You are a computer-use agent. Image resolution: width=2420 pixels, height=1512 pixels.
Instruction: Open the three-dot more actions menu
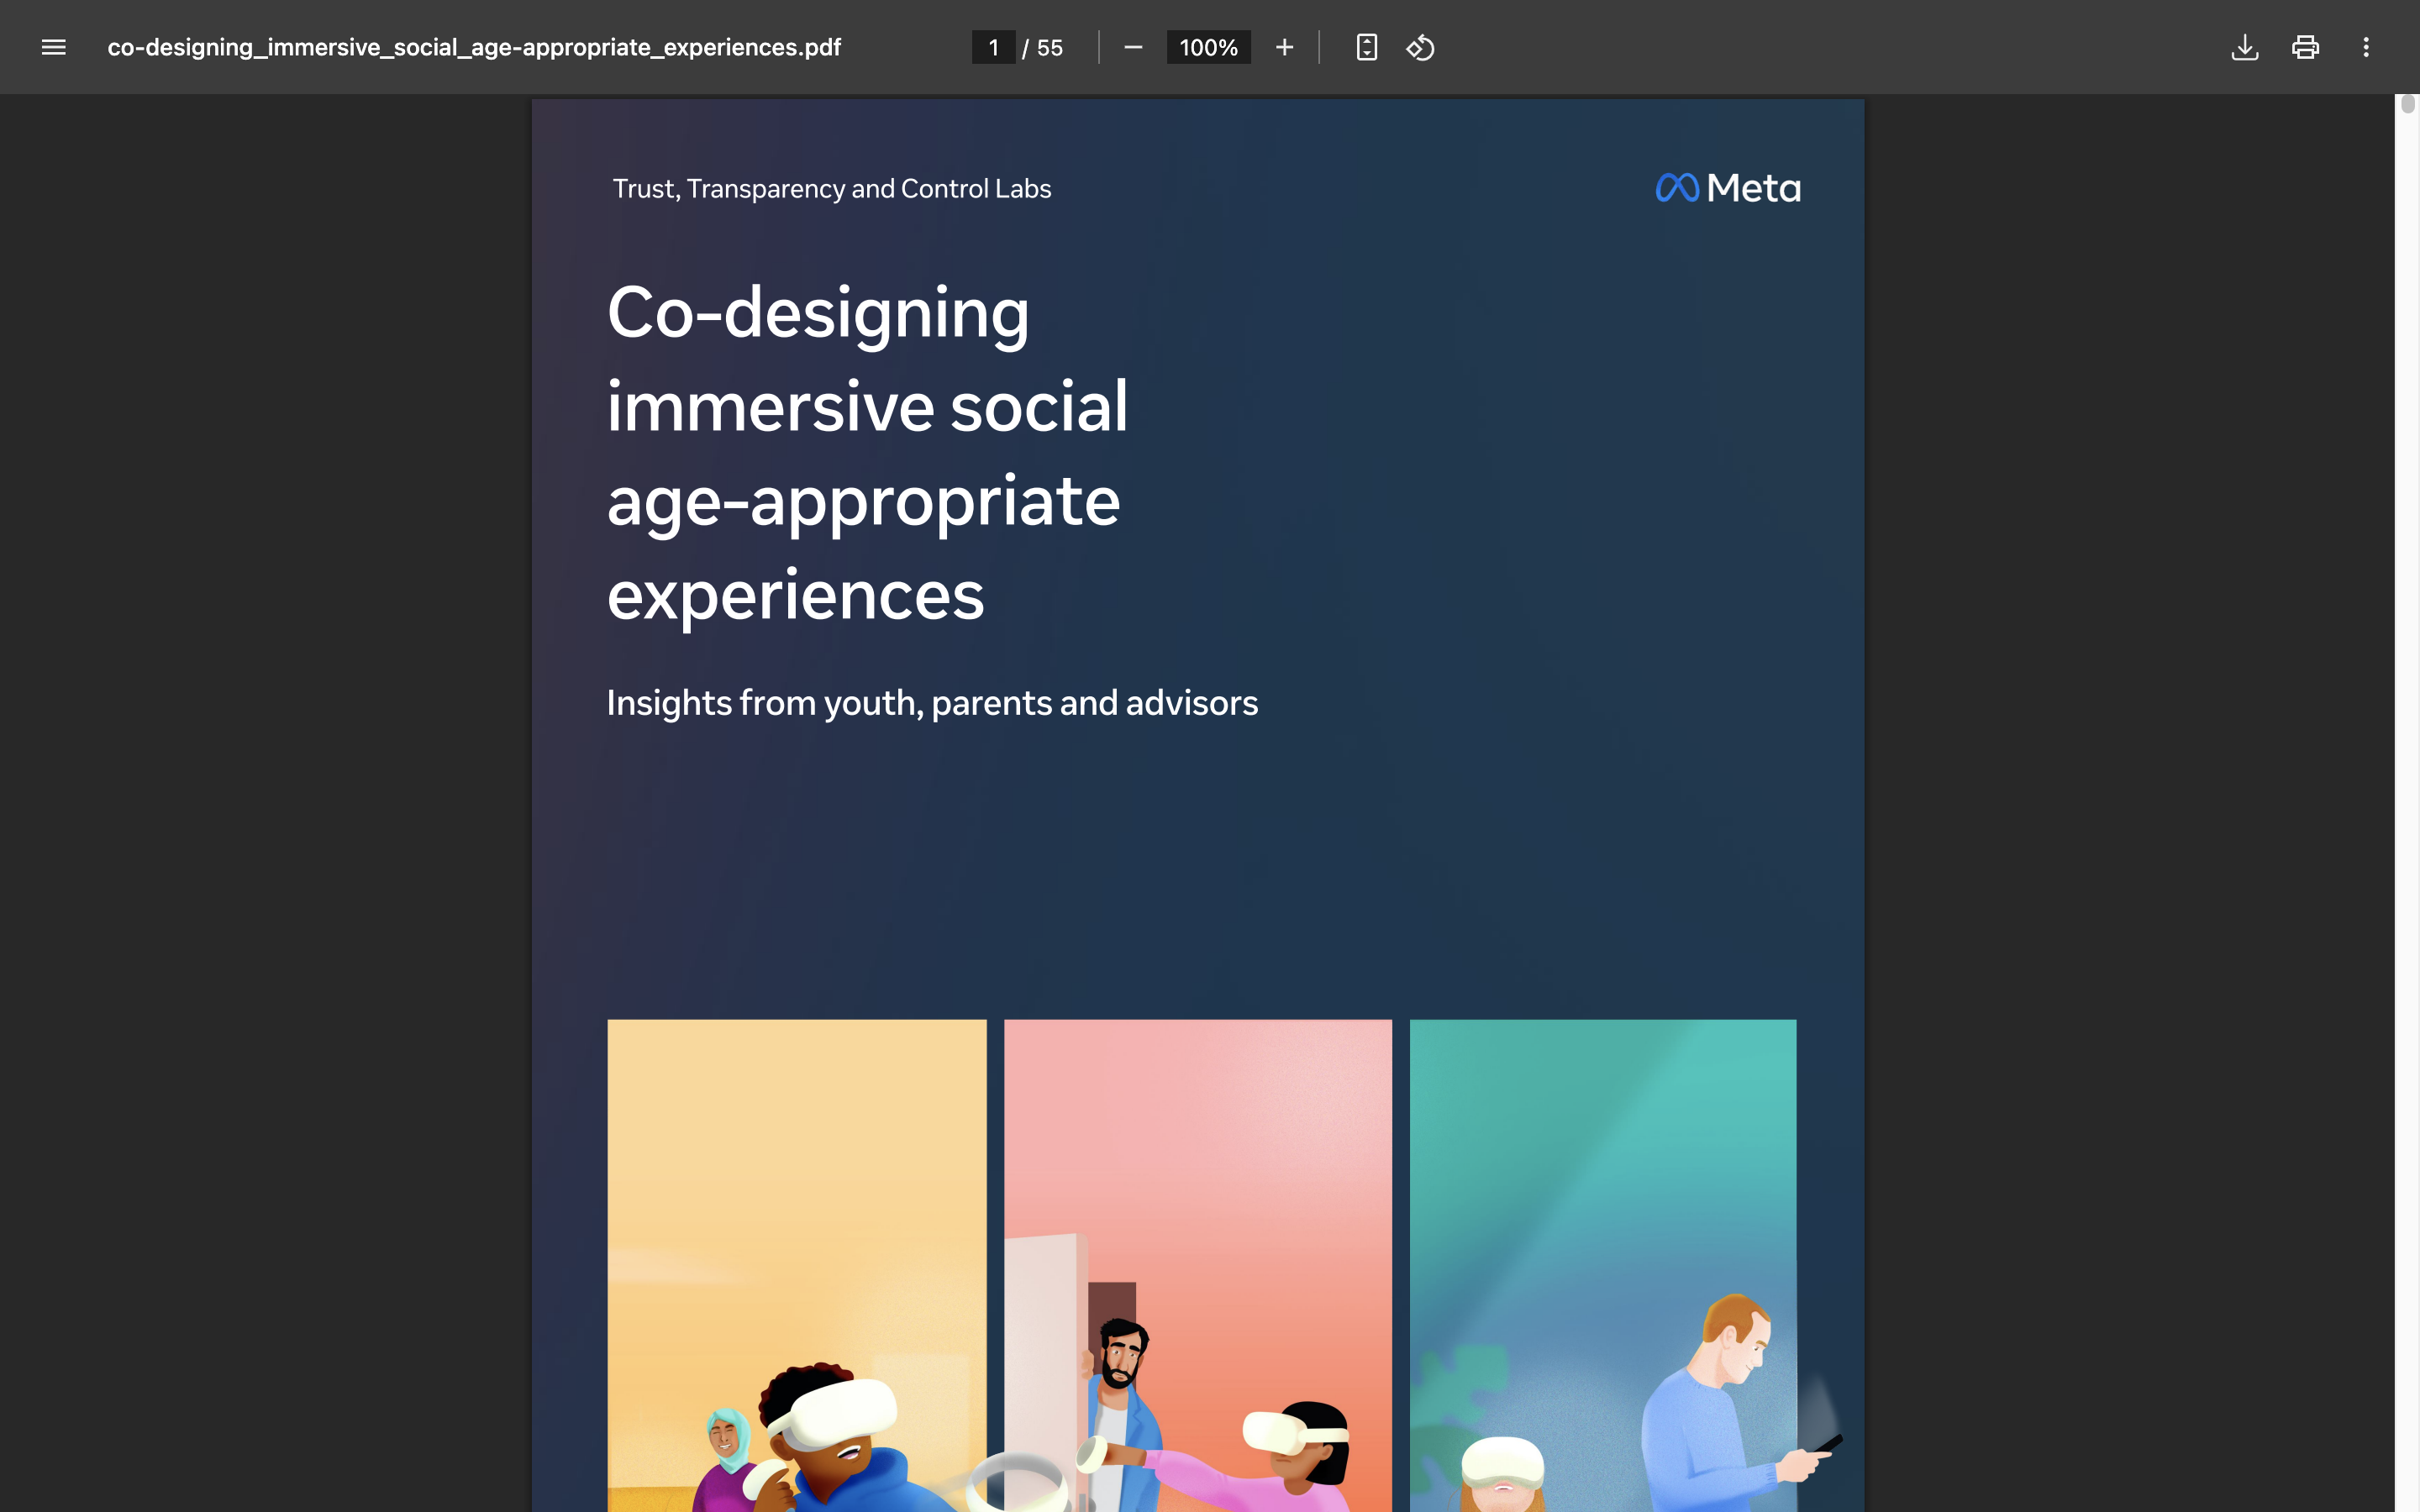point(2365,47)
